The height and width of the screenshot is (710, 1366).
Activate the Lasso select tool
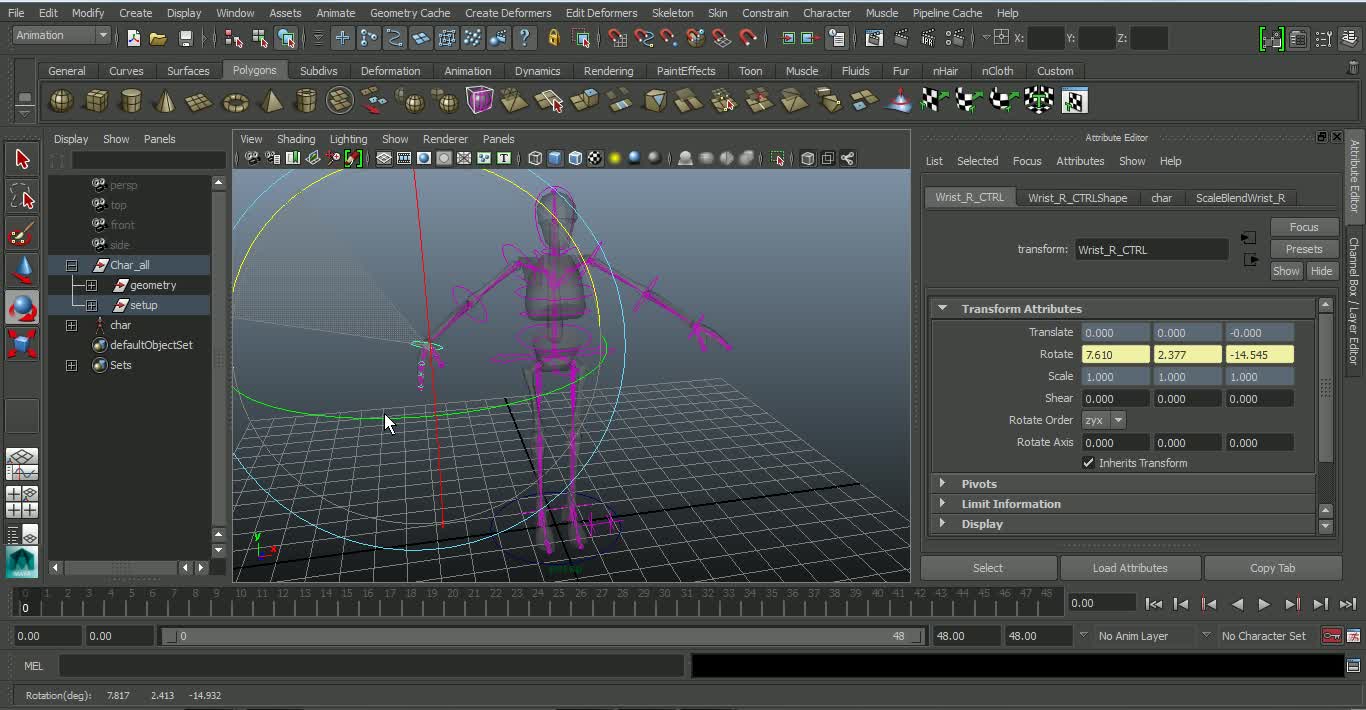pyautogui.click(x=22, y=197)
